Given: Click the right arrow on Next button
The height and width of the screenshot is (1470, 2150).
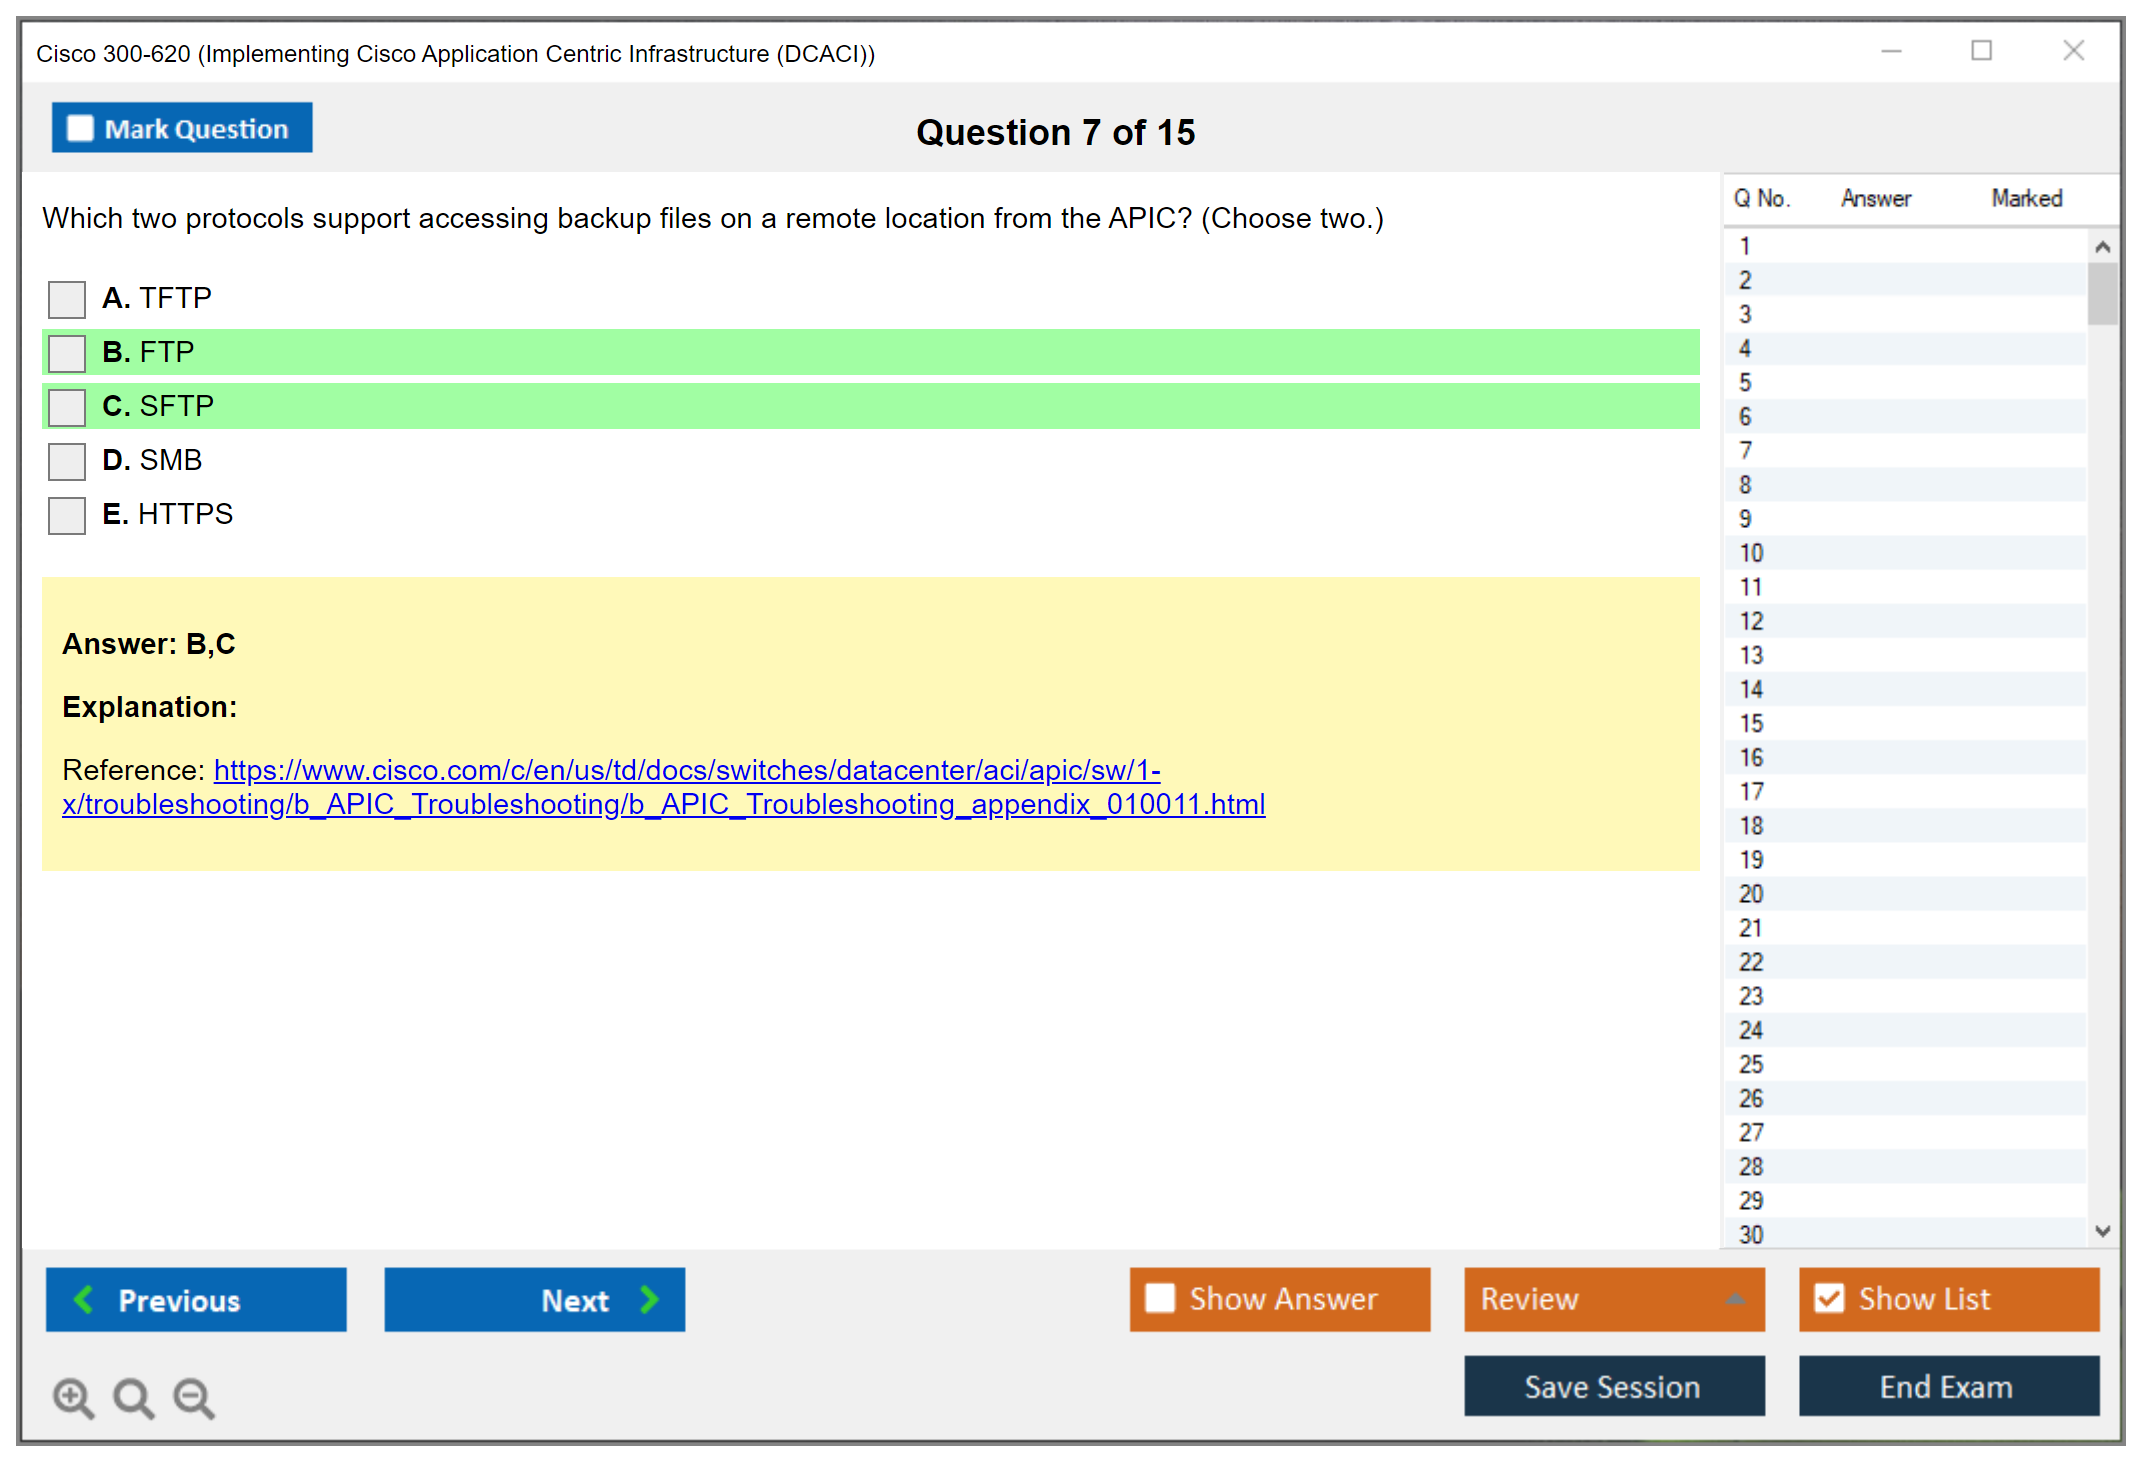Looking at the screenshot, I should click(x=649, y=1299).
